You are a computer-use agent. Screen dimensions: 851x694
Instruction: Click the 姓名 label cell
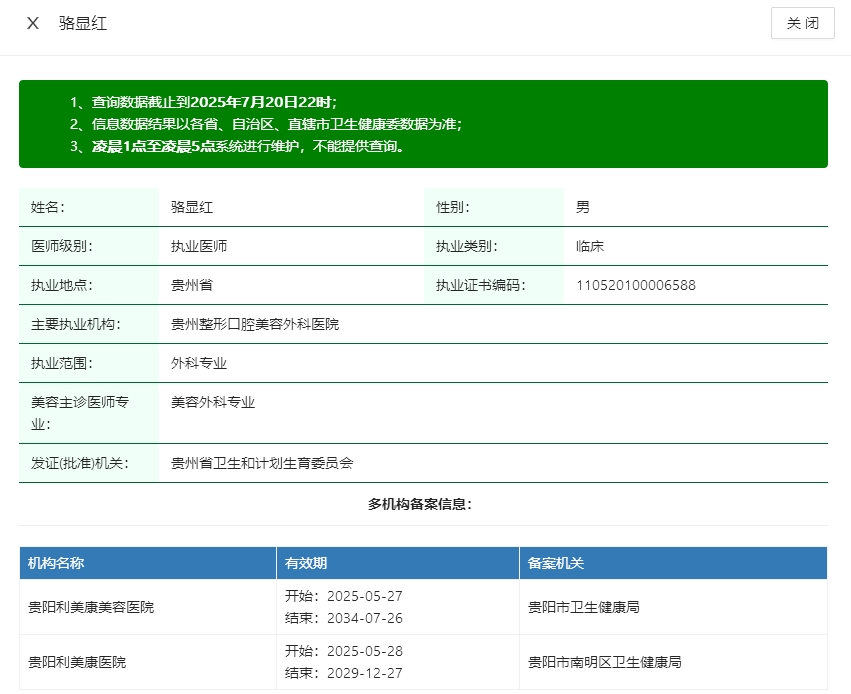pyautogui.click(x=89, y=207)
